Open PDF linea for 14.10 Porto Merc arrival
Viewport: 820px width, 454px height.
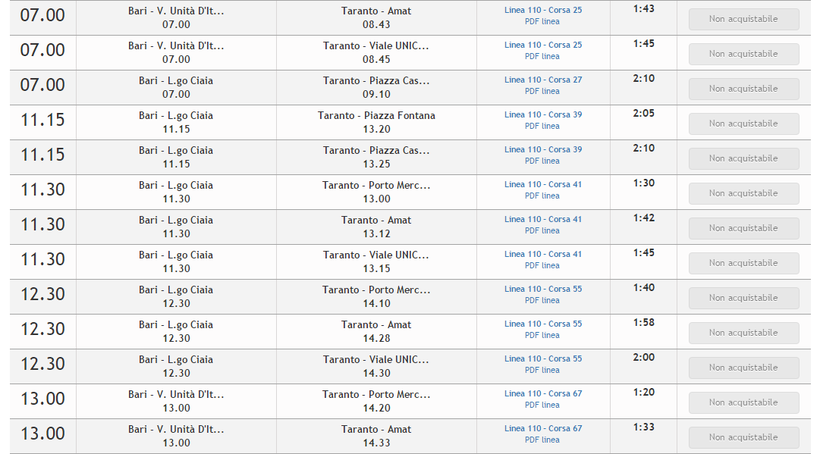click(x=542, y=300)
